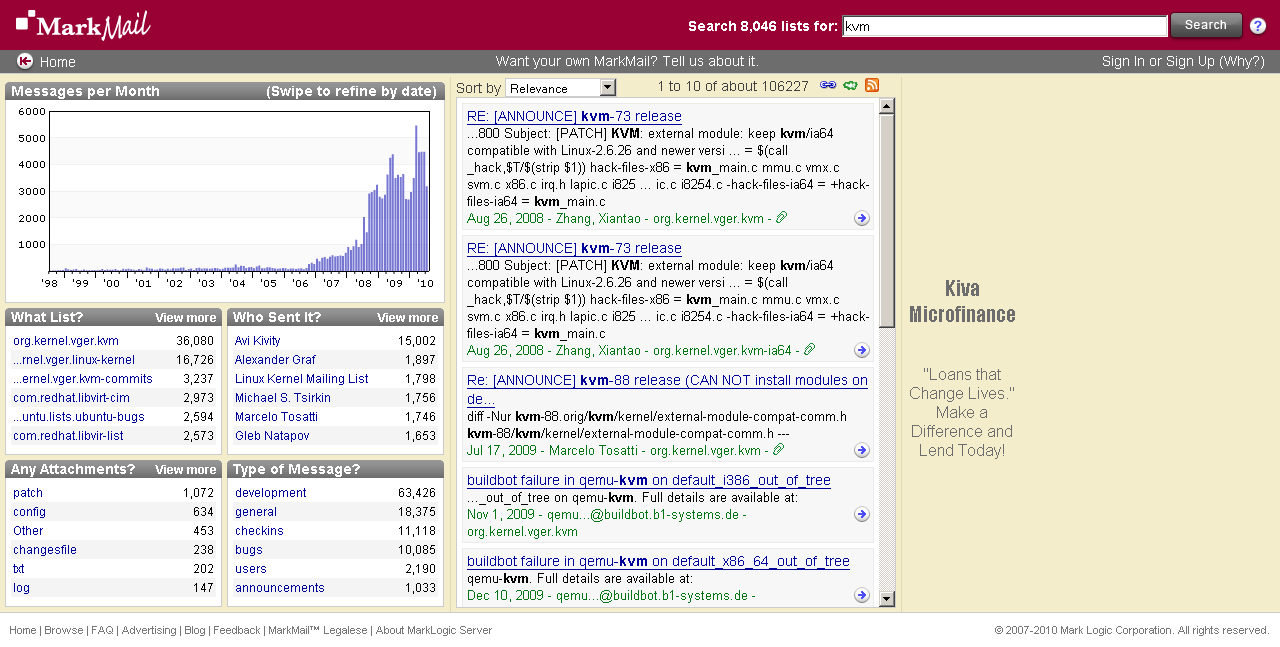The image size is (1280, 647).
Task: Open Blog in the footer
Action: [195, 630]
